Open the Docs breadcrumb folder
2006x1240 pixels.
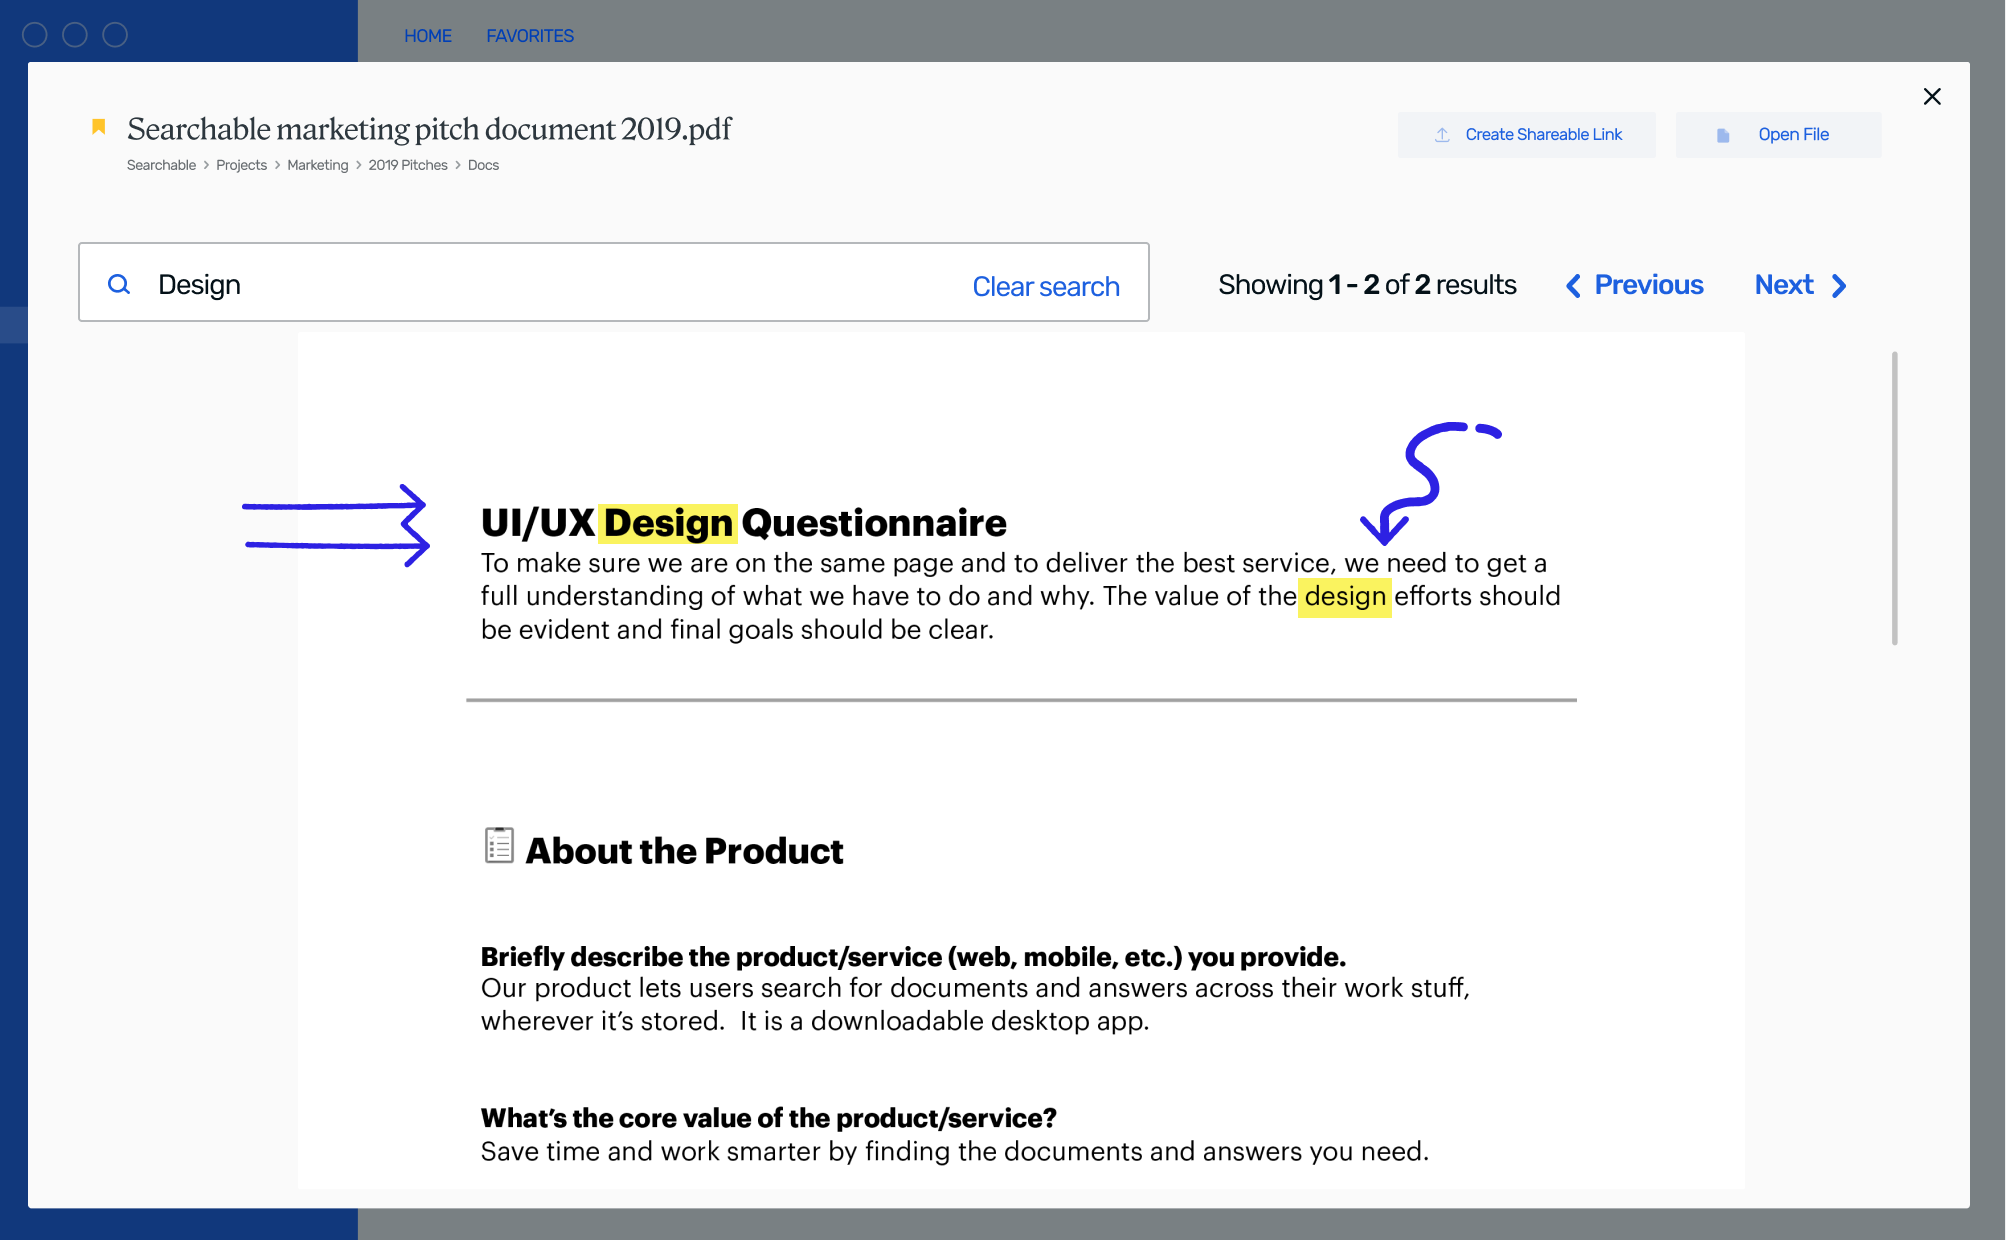(483, 165)
